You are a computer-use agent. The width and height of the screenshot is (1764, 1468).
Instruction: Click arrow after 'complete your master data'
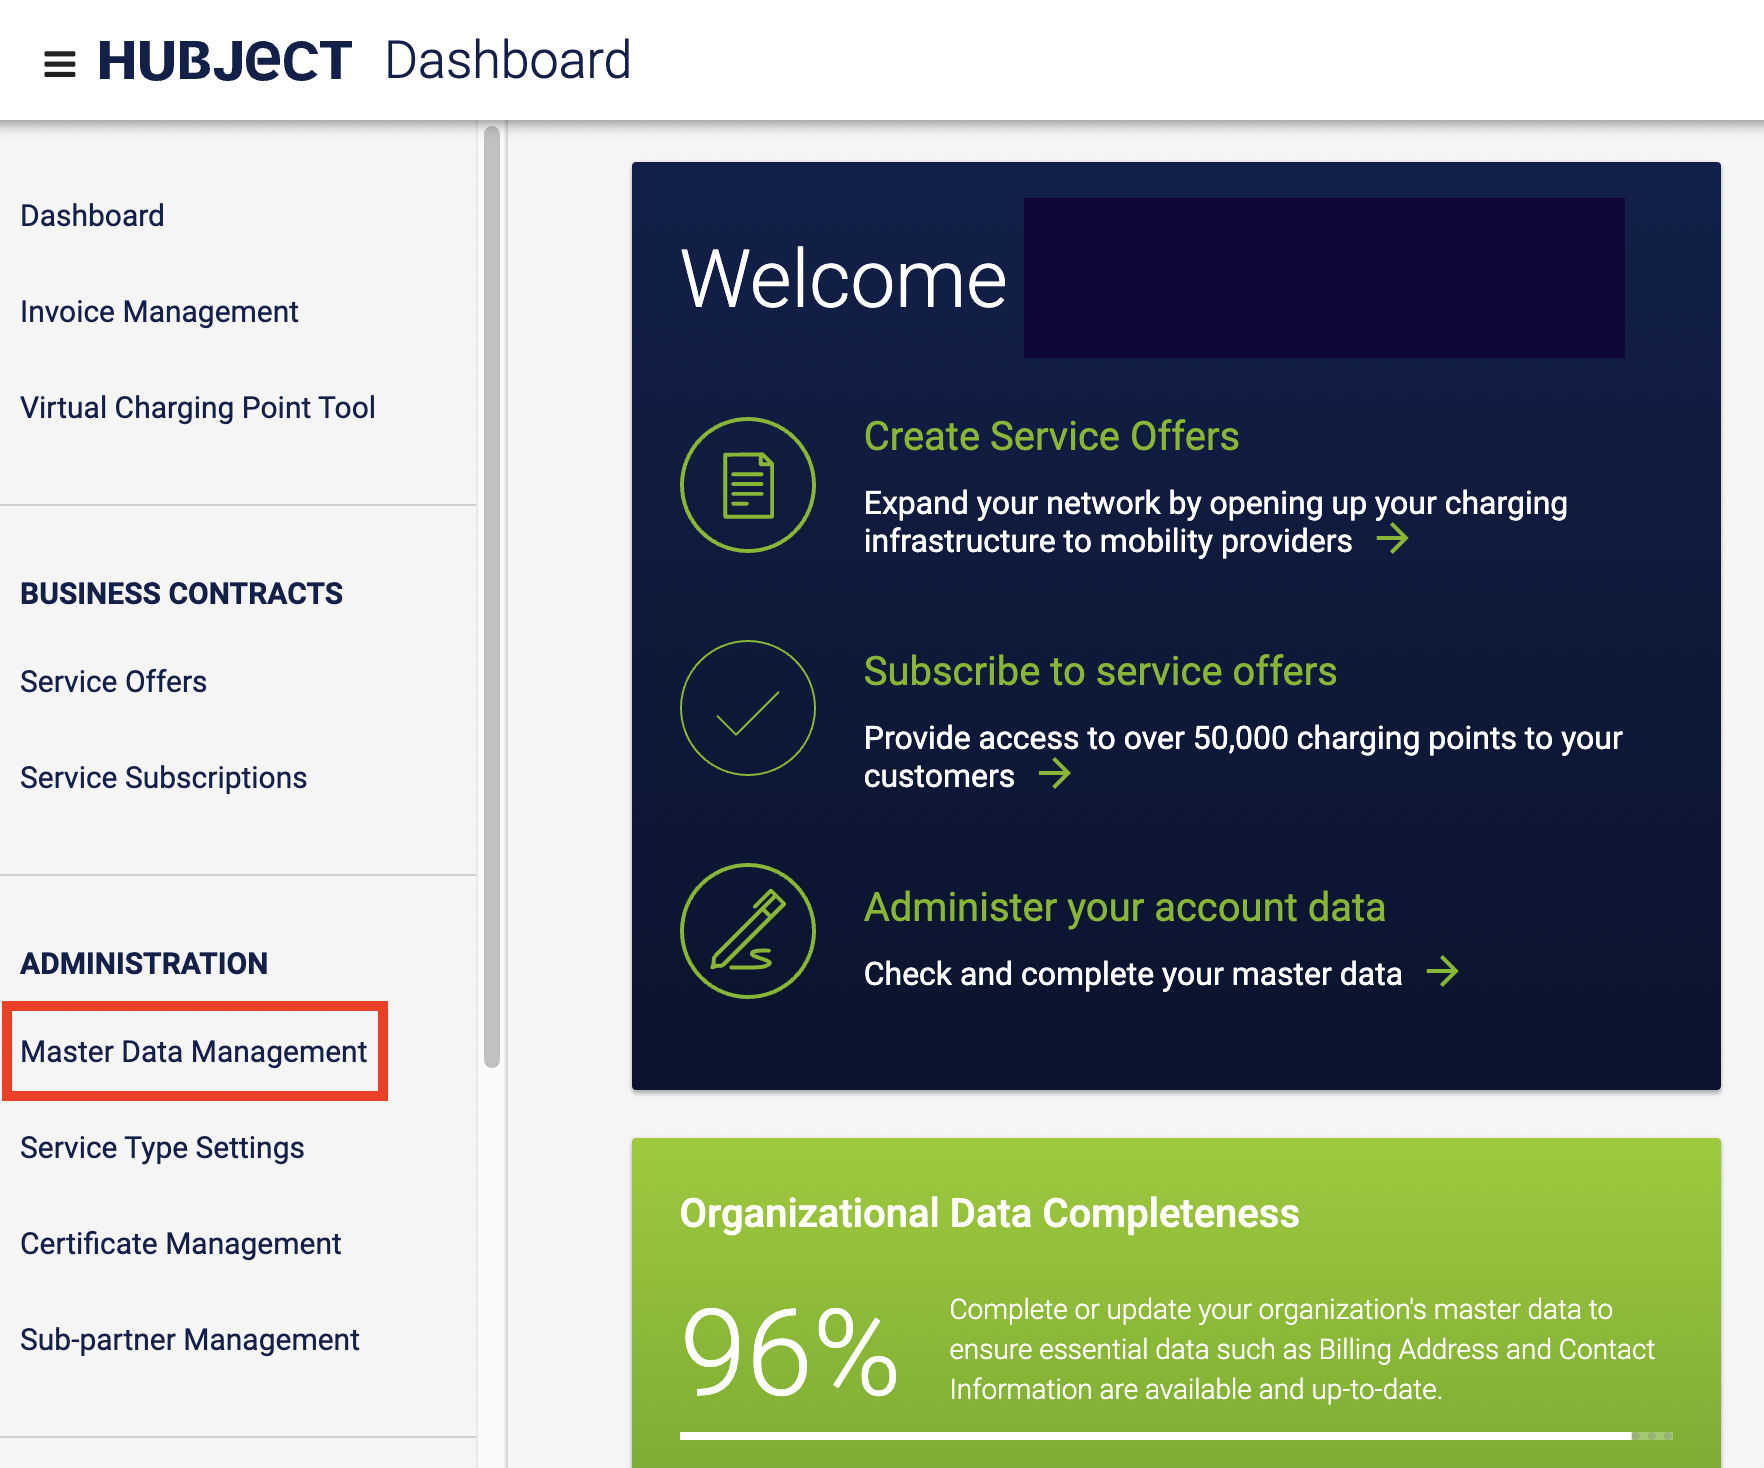pyautogui.click(x=1442, y=971)
